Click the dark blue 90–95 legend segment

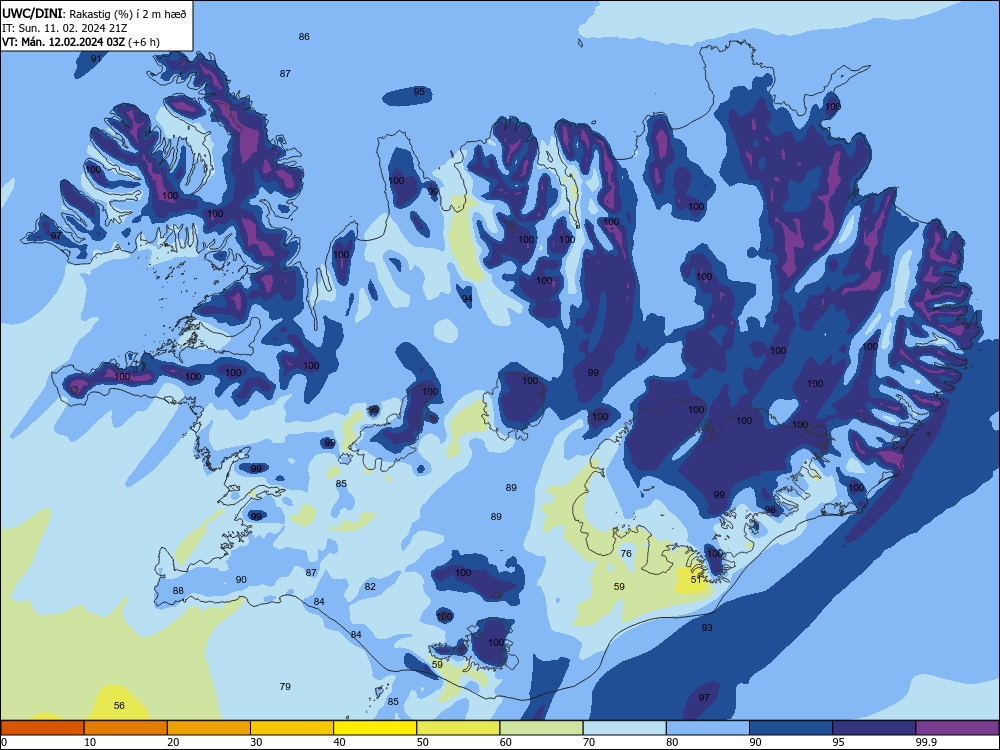791,728
